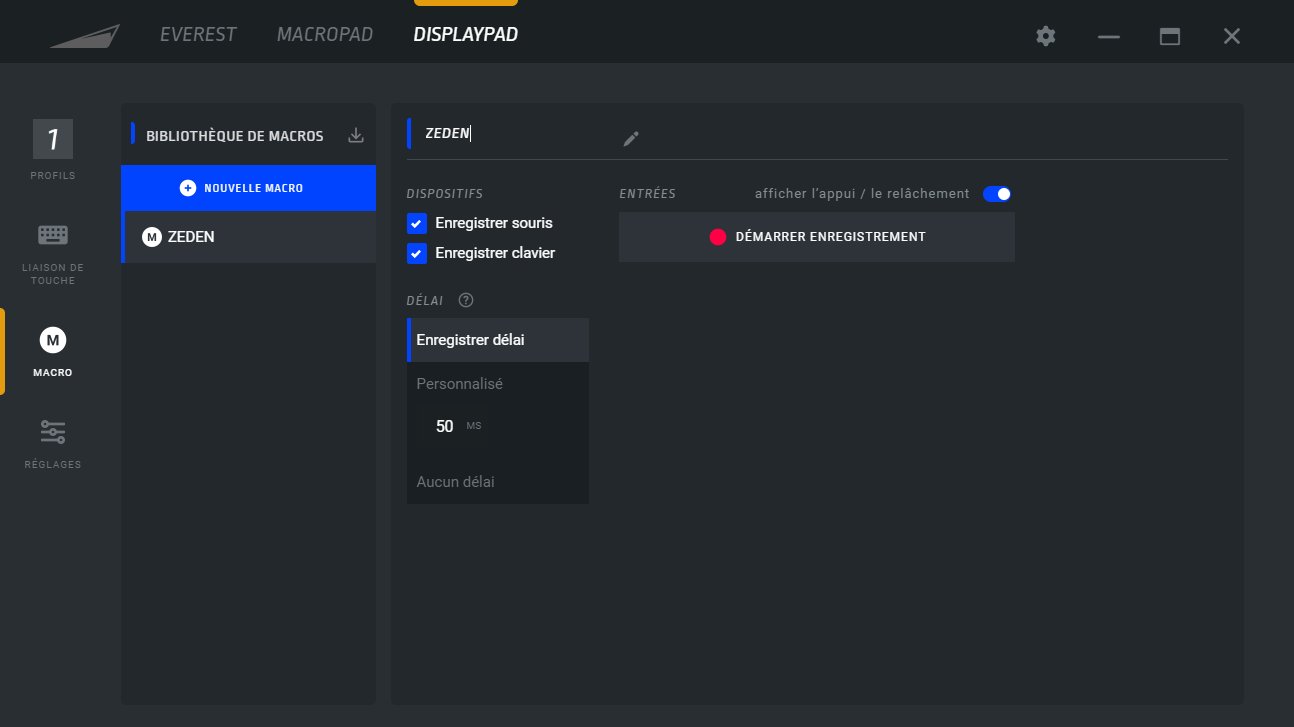Open the Profils section in sidebar

(53, 140)
